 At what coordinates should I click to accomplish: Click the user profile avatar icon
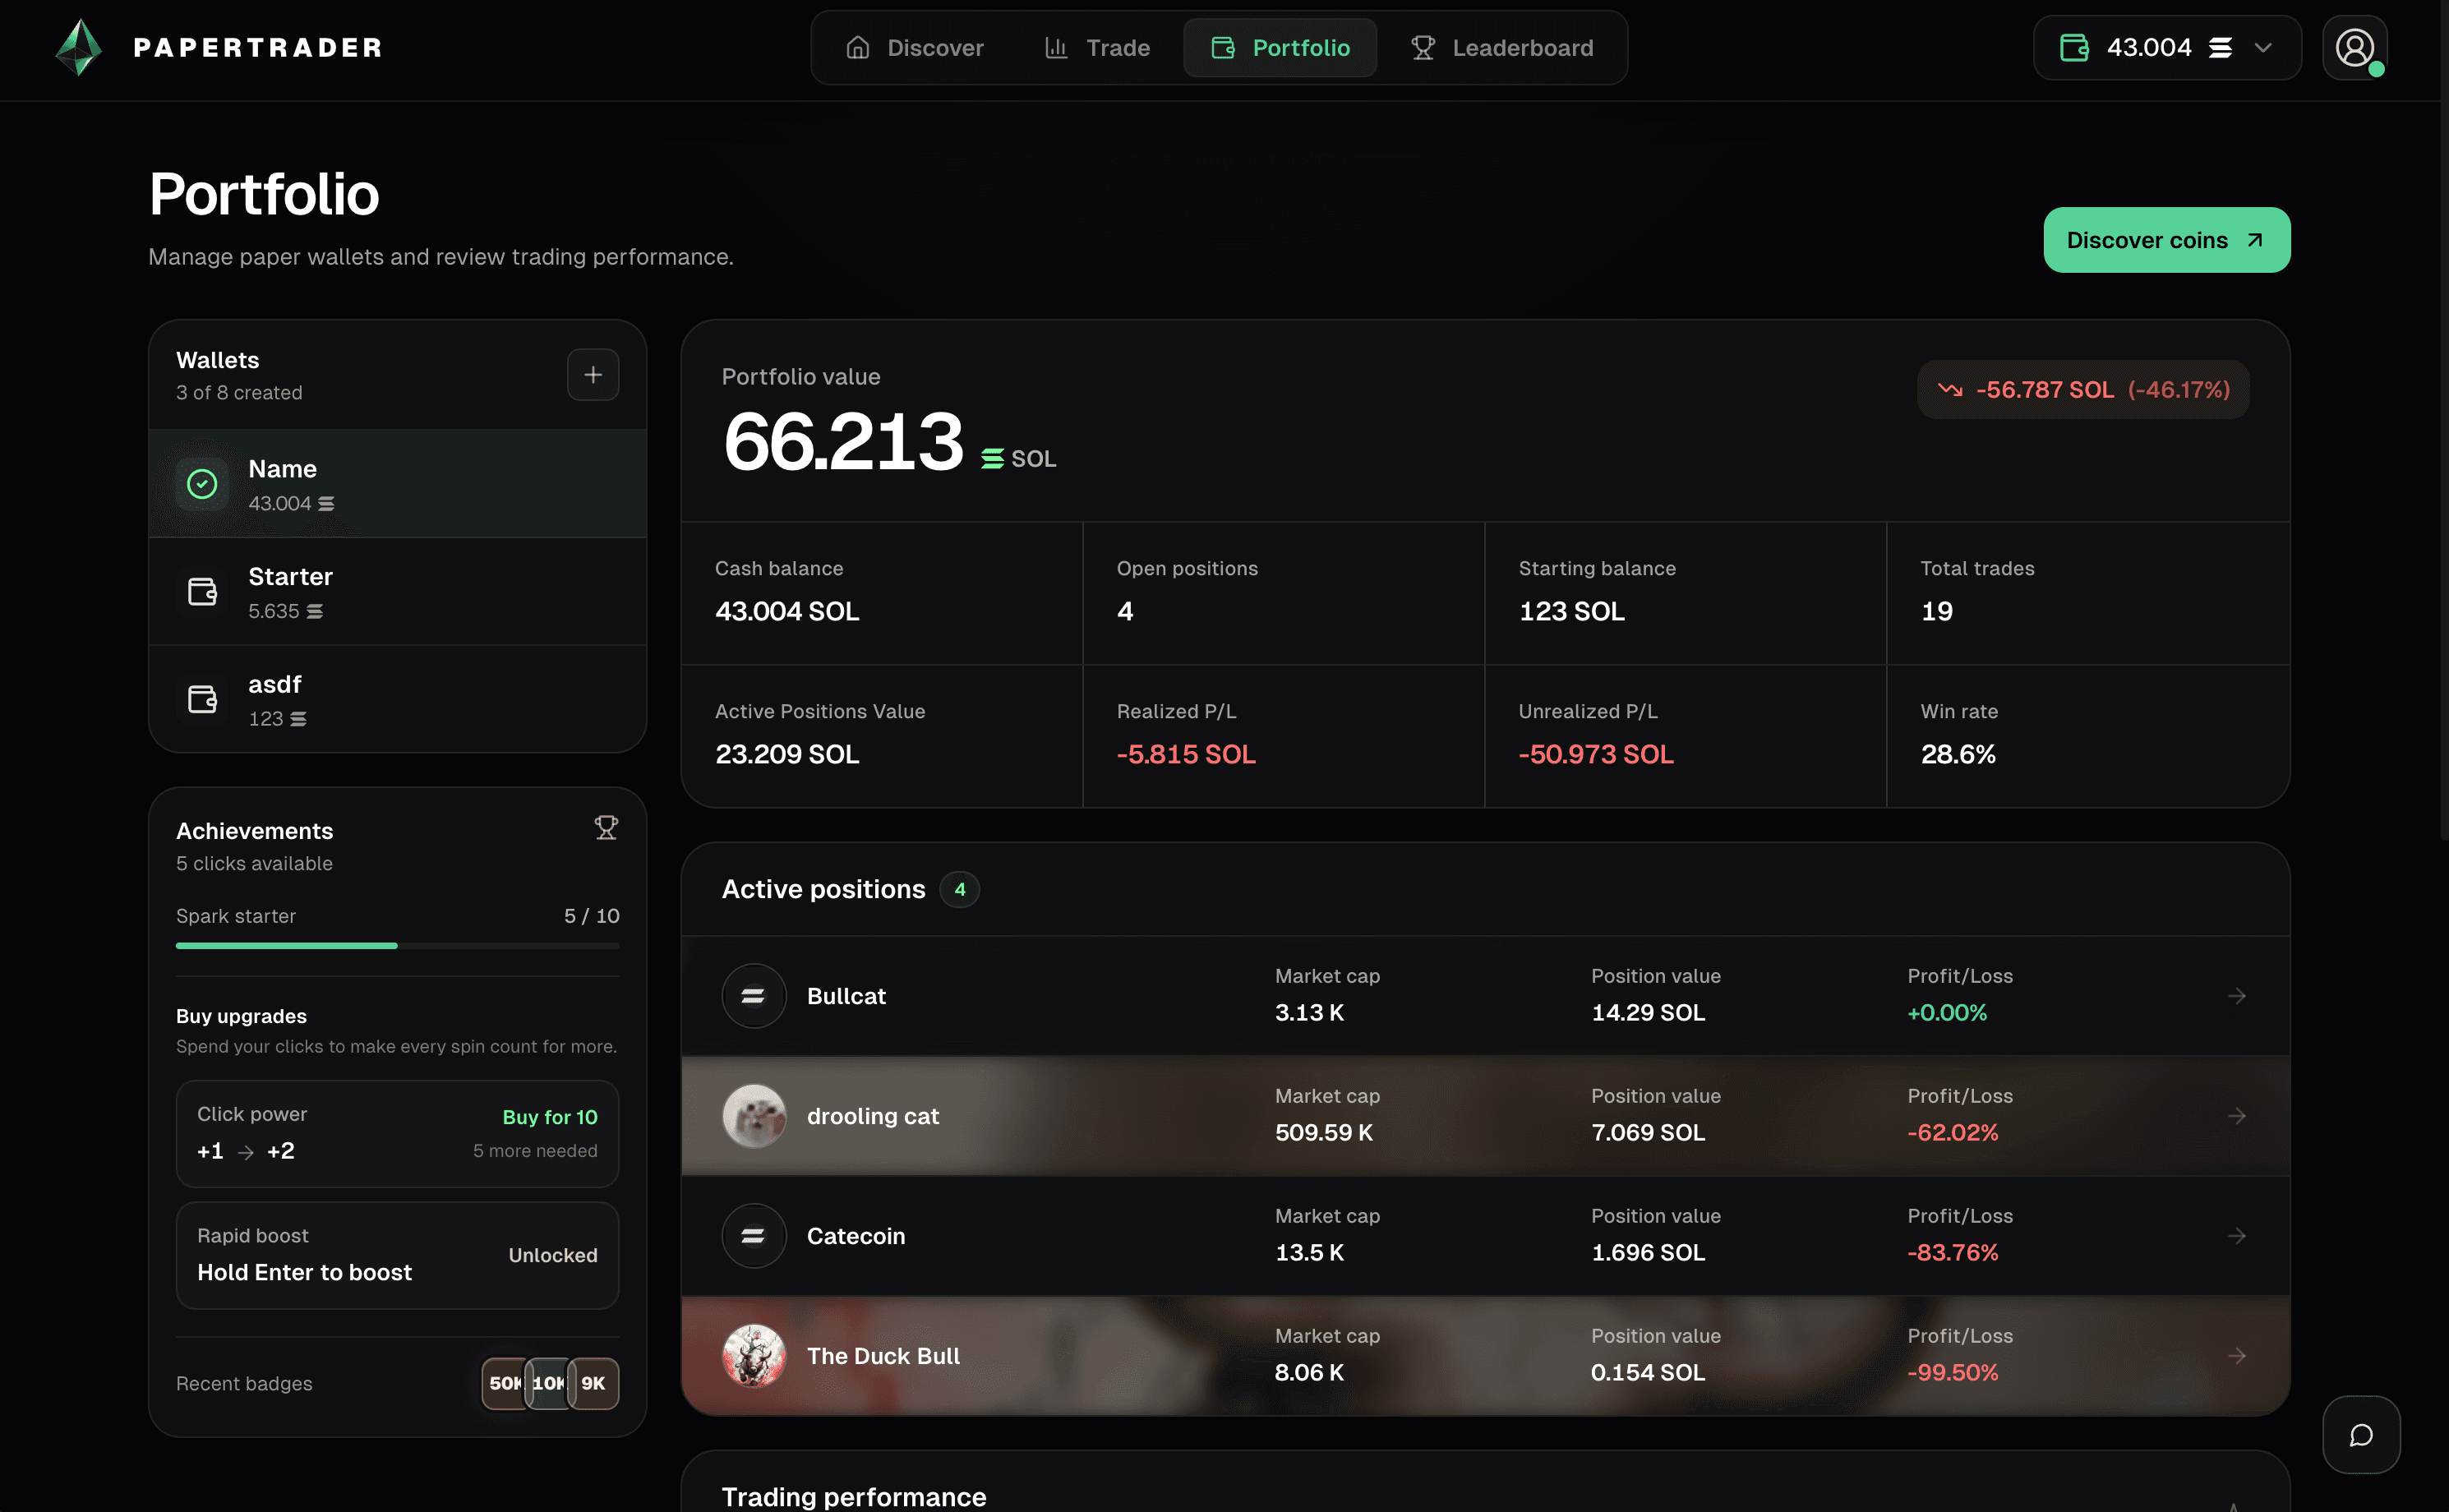coord(2355,48)
